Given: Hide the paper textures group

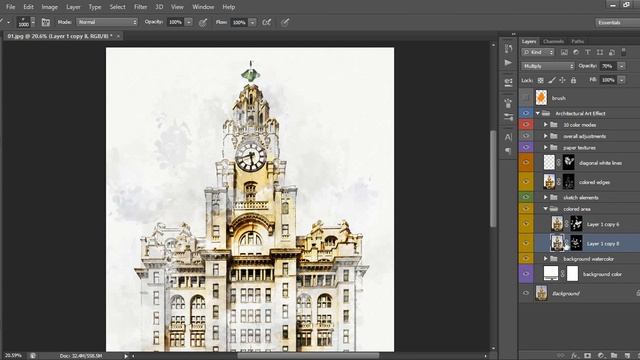Looking at the screenshot, I should point(526,147).
